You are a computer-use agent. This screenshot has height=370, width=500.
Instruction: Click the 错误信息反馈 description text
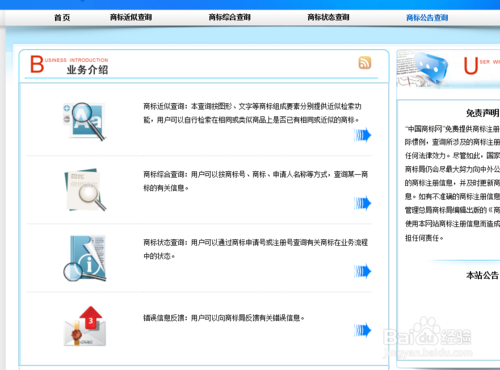click(224, 318)
